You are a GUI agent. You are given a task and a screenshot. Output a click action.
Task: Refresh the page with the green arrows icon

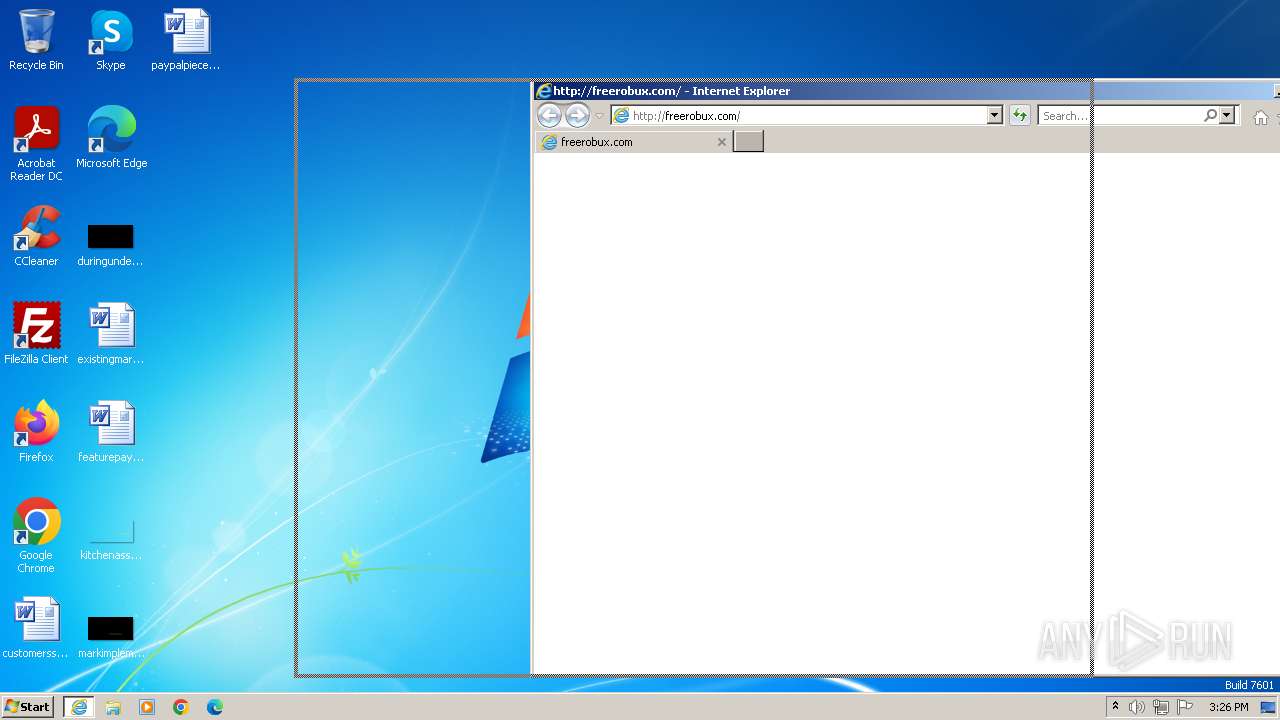[x=1019, y=116]
